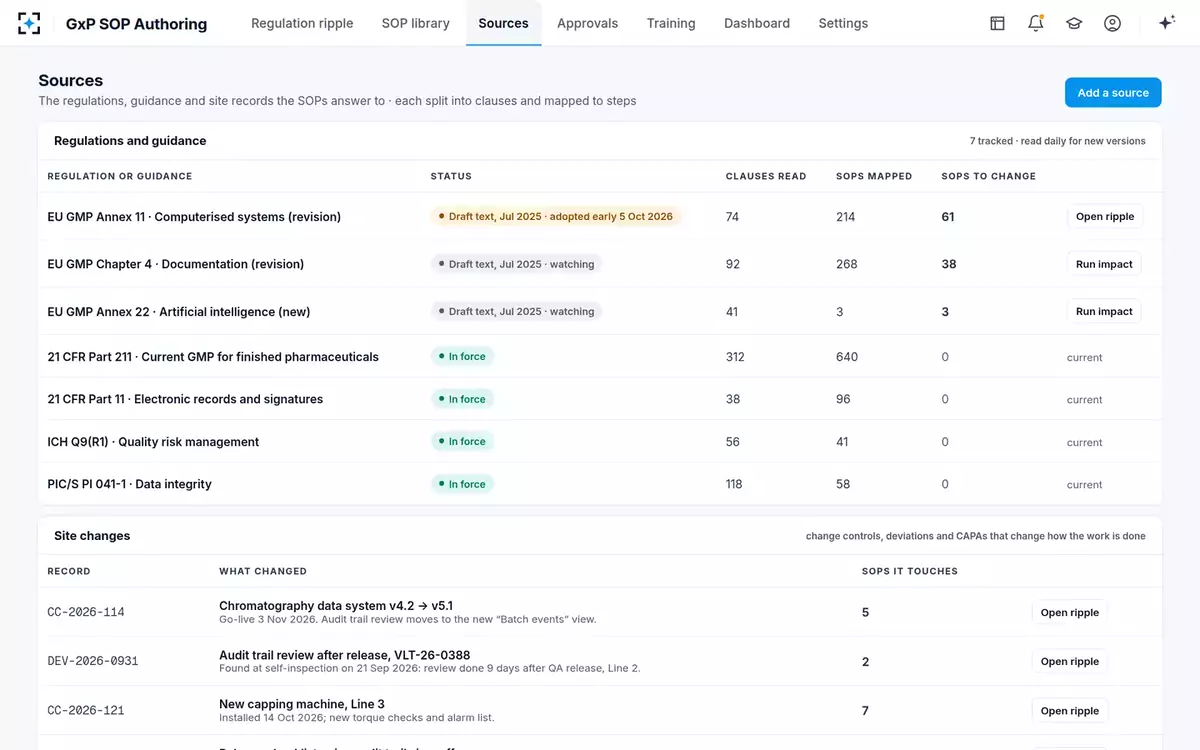Screen dimensions: 1200x750
Task: Click 'current' label for 21 CFR Part 211
Action: [x=1084, y=357]
